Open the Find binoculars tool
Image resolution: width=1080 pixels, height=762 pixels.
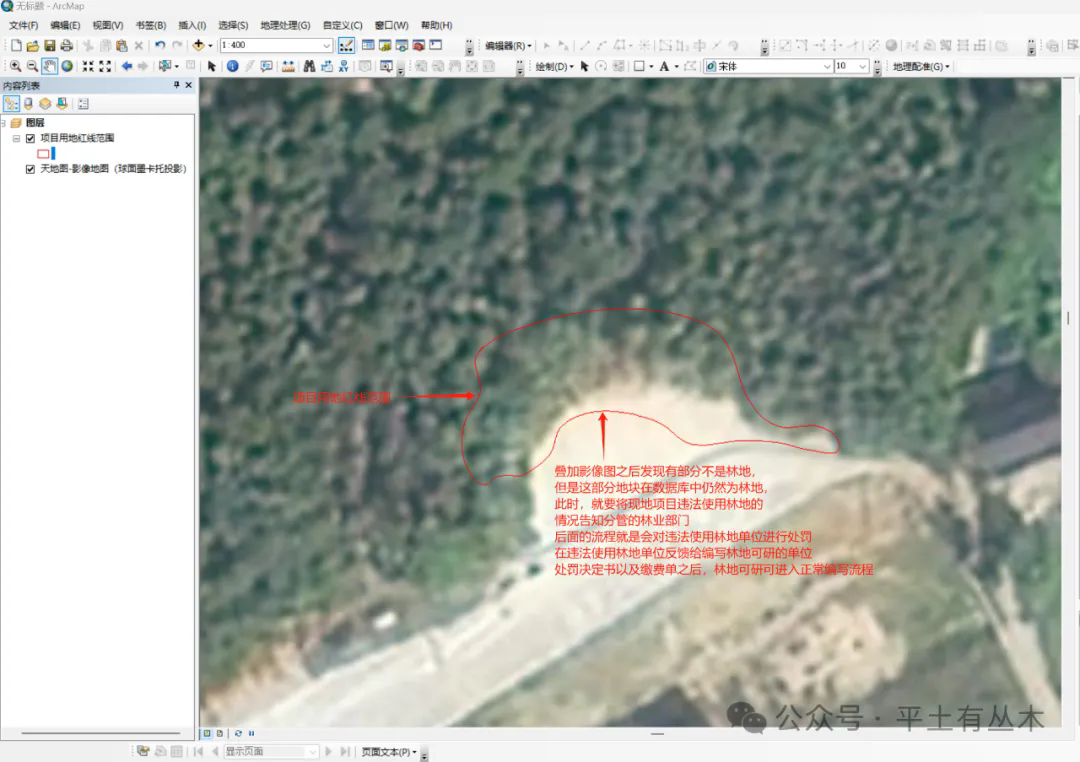pos(310,66)
